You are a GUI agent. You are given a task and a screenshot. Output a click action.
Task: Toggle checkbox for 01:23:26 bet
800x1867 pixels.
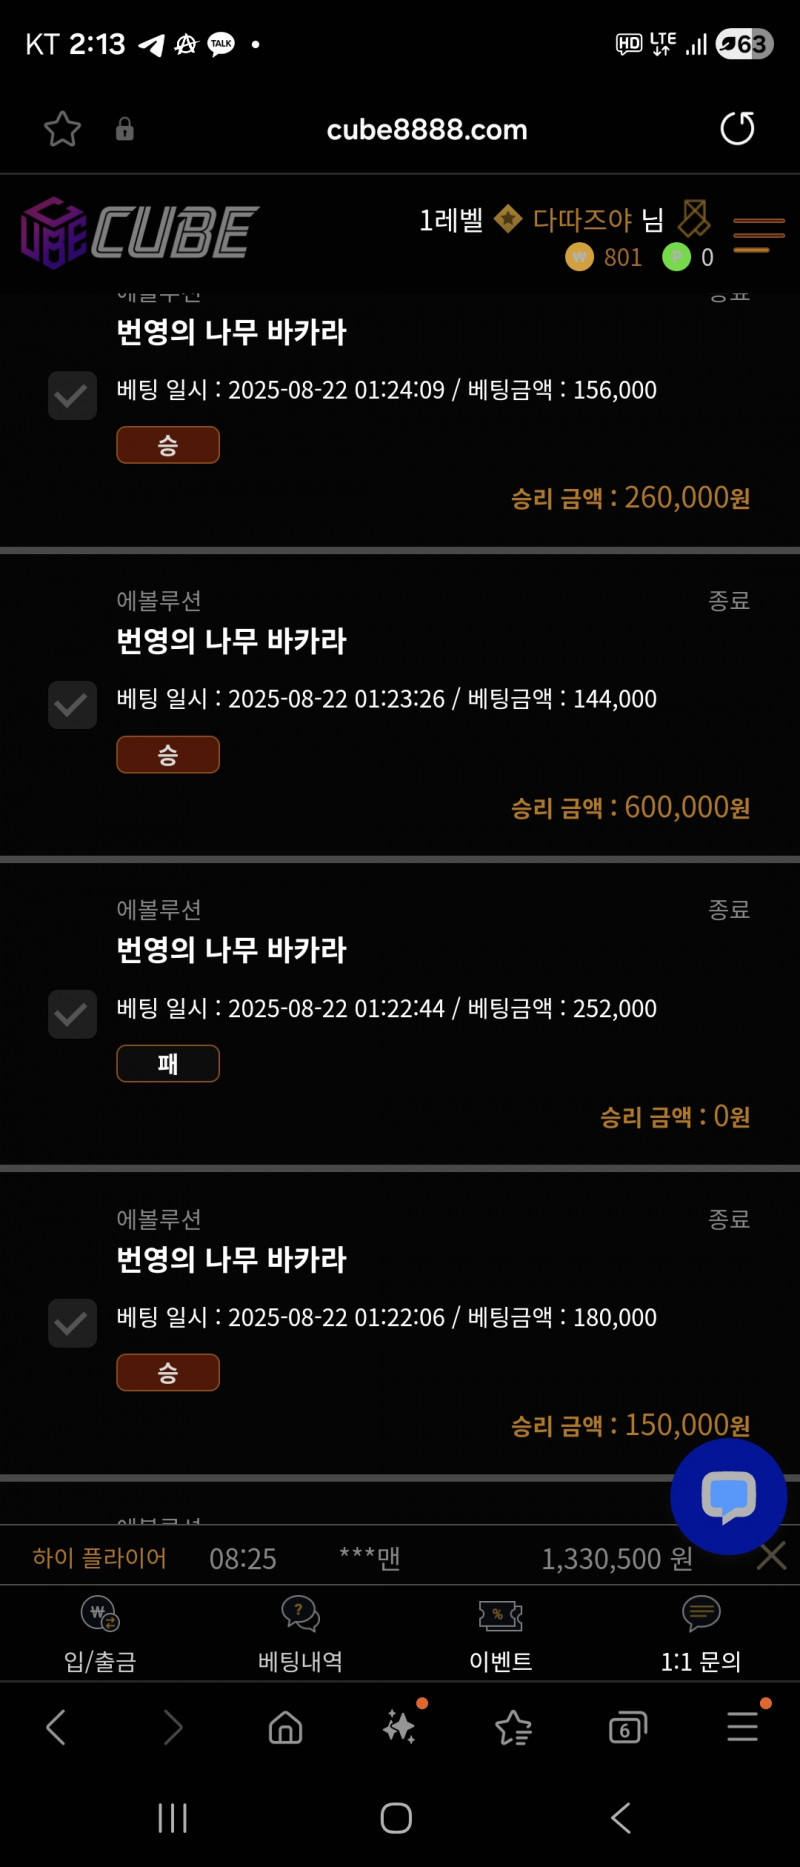pos(72,705)
